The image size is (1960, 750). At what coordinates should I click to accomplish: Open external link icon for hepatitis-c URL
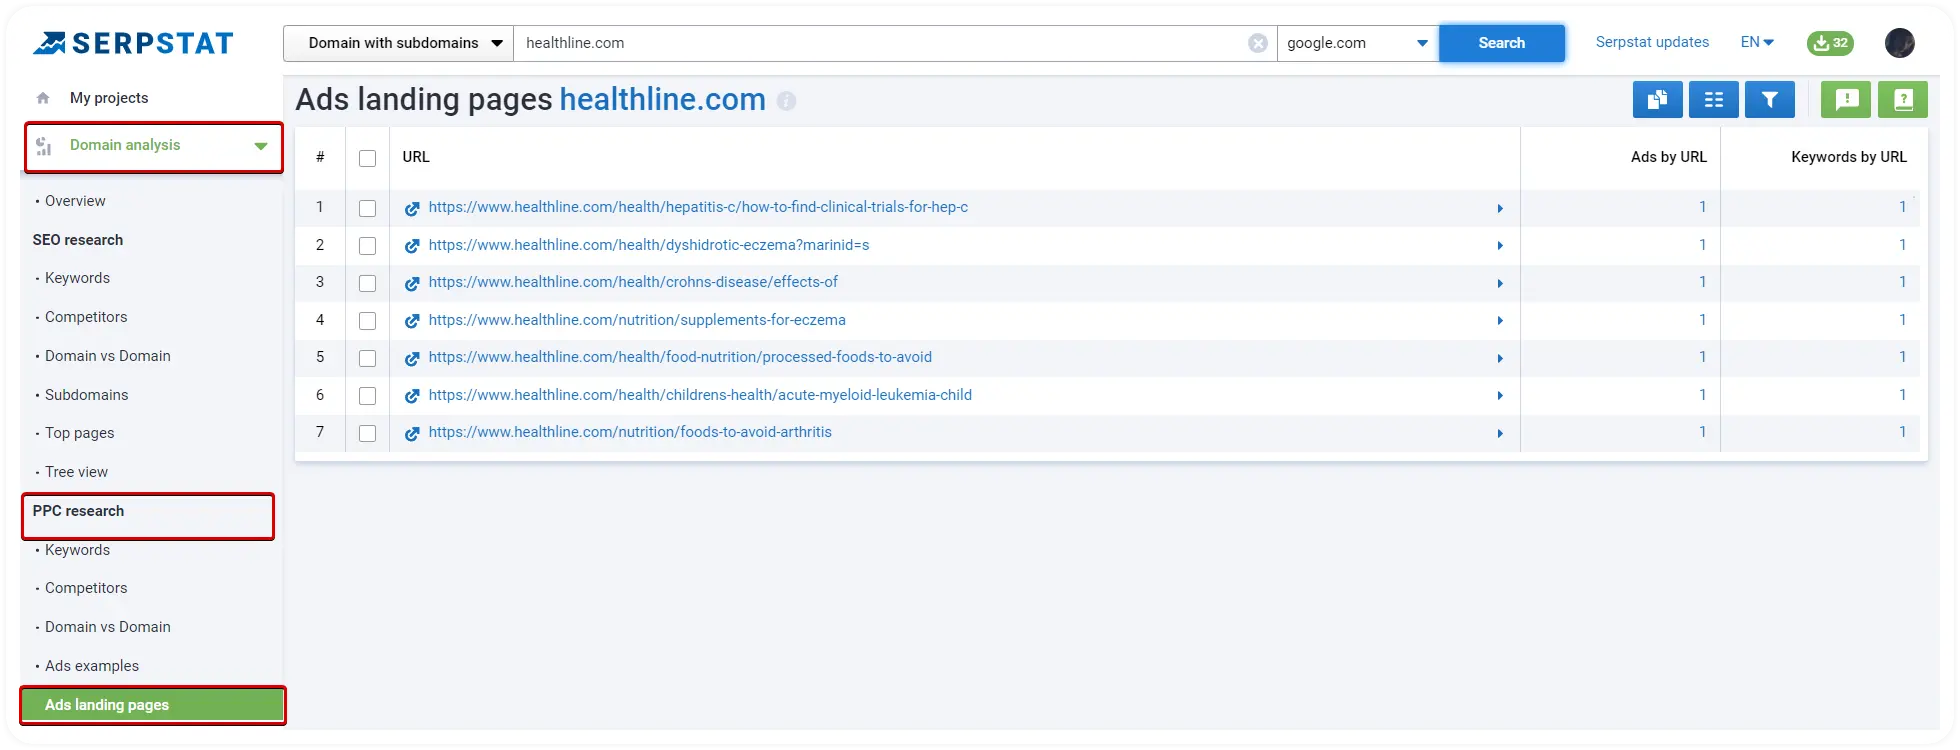[x=412, y=208]
